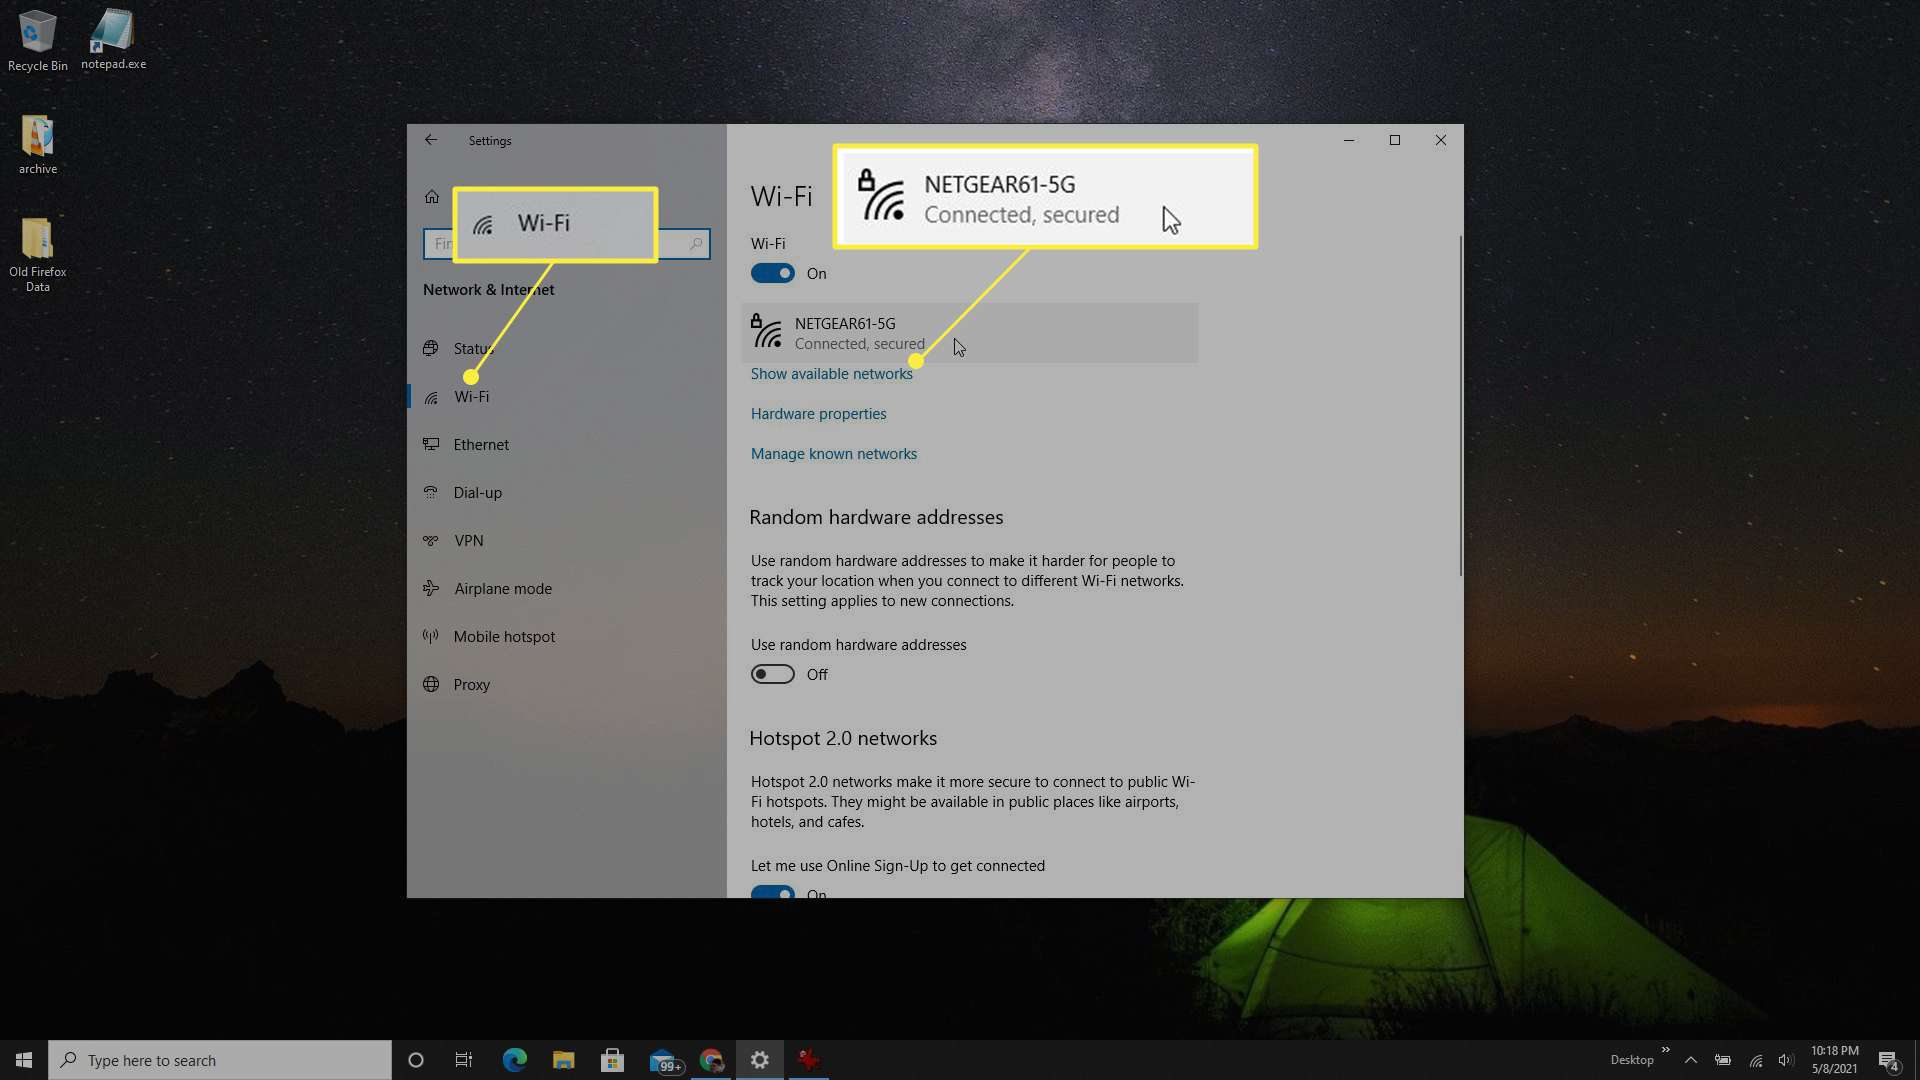Select Wi-Fi in the sidebar
The height and width of the screenshot is (1080, 1920).
pyautogui.click(x=567, y=396)
